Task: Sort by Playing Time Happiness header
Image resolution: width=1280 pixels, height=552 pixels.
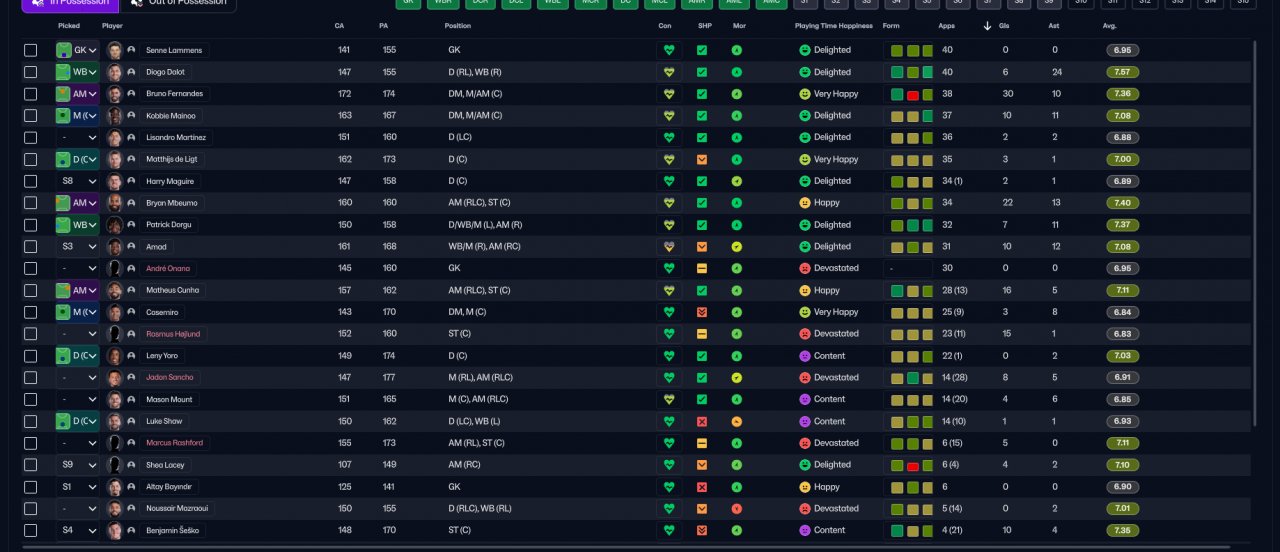Action: point(834,26)
